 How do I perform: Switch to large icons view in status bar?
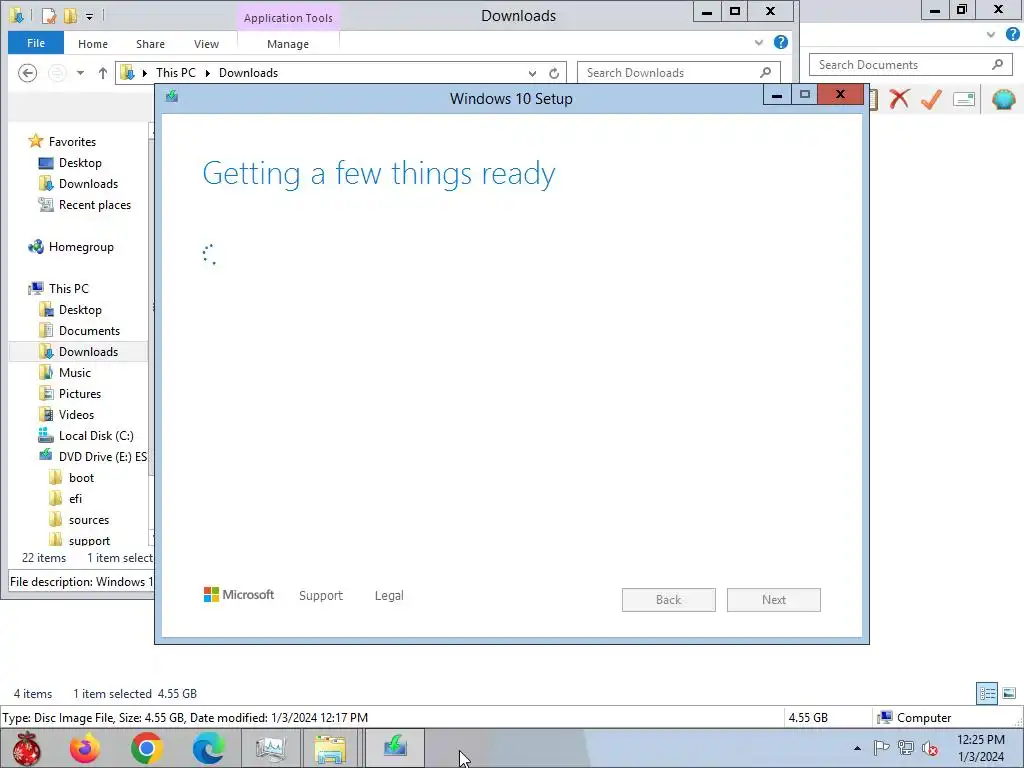pyautogui.click(x=1009, y=693)
